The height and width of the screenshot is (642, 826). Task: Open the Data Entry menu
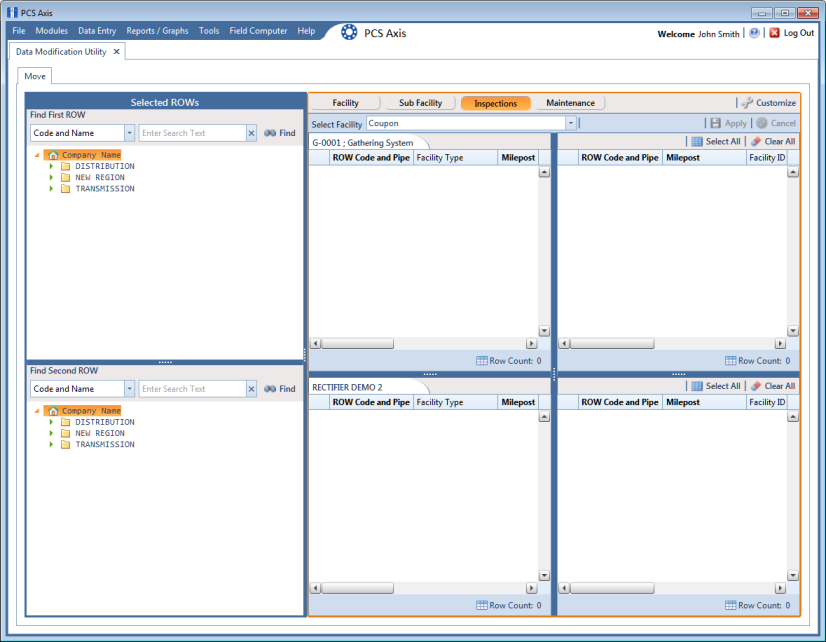point(97,31)
